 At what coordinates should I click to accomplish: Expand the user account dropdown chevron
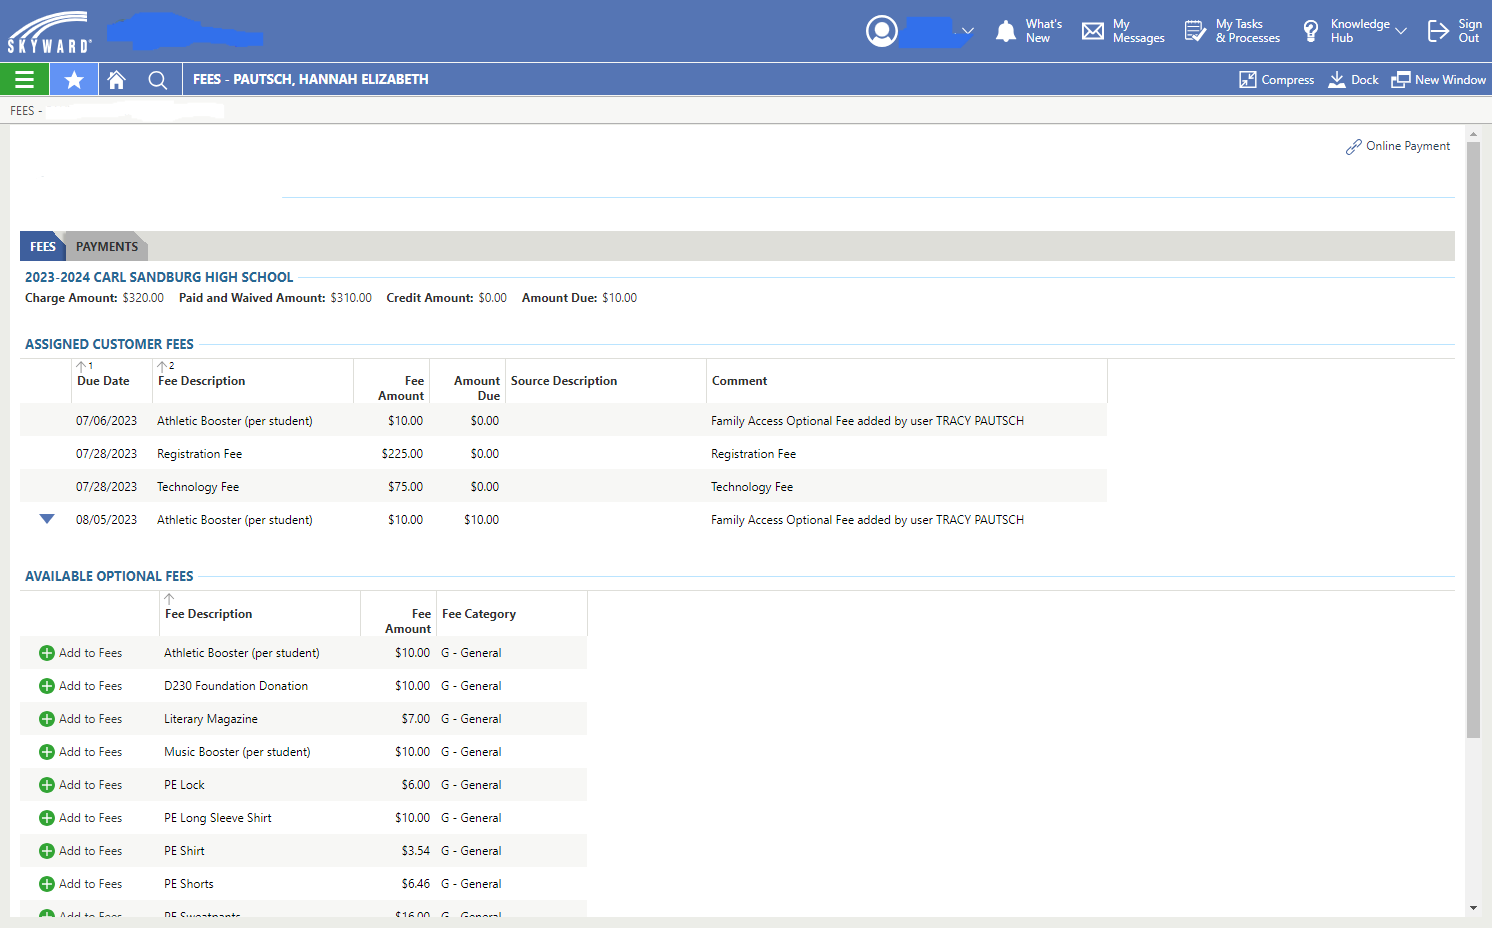click(967, 31)
